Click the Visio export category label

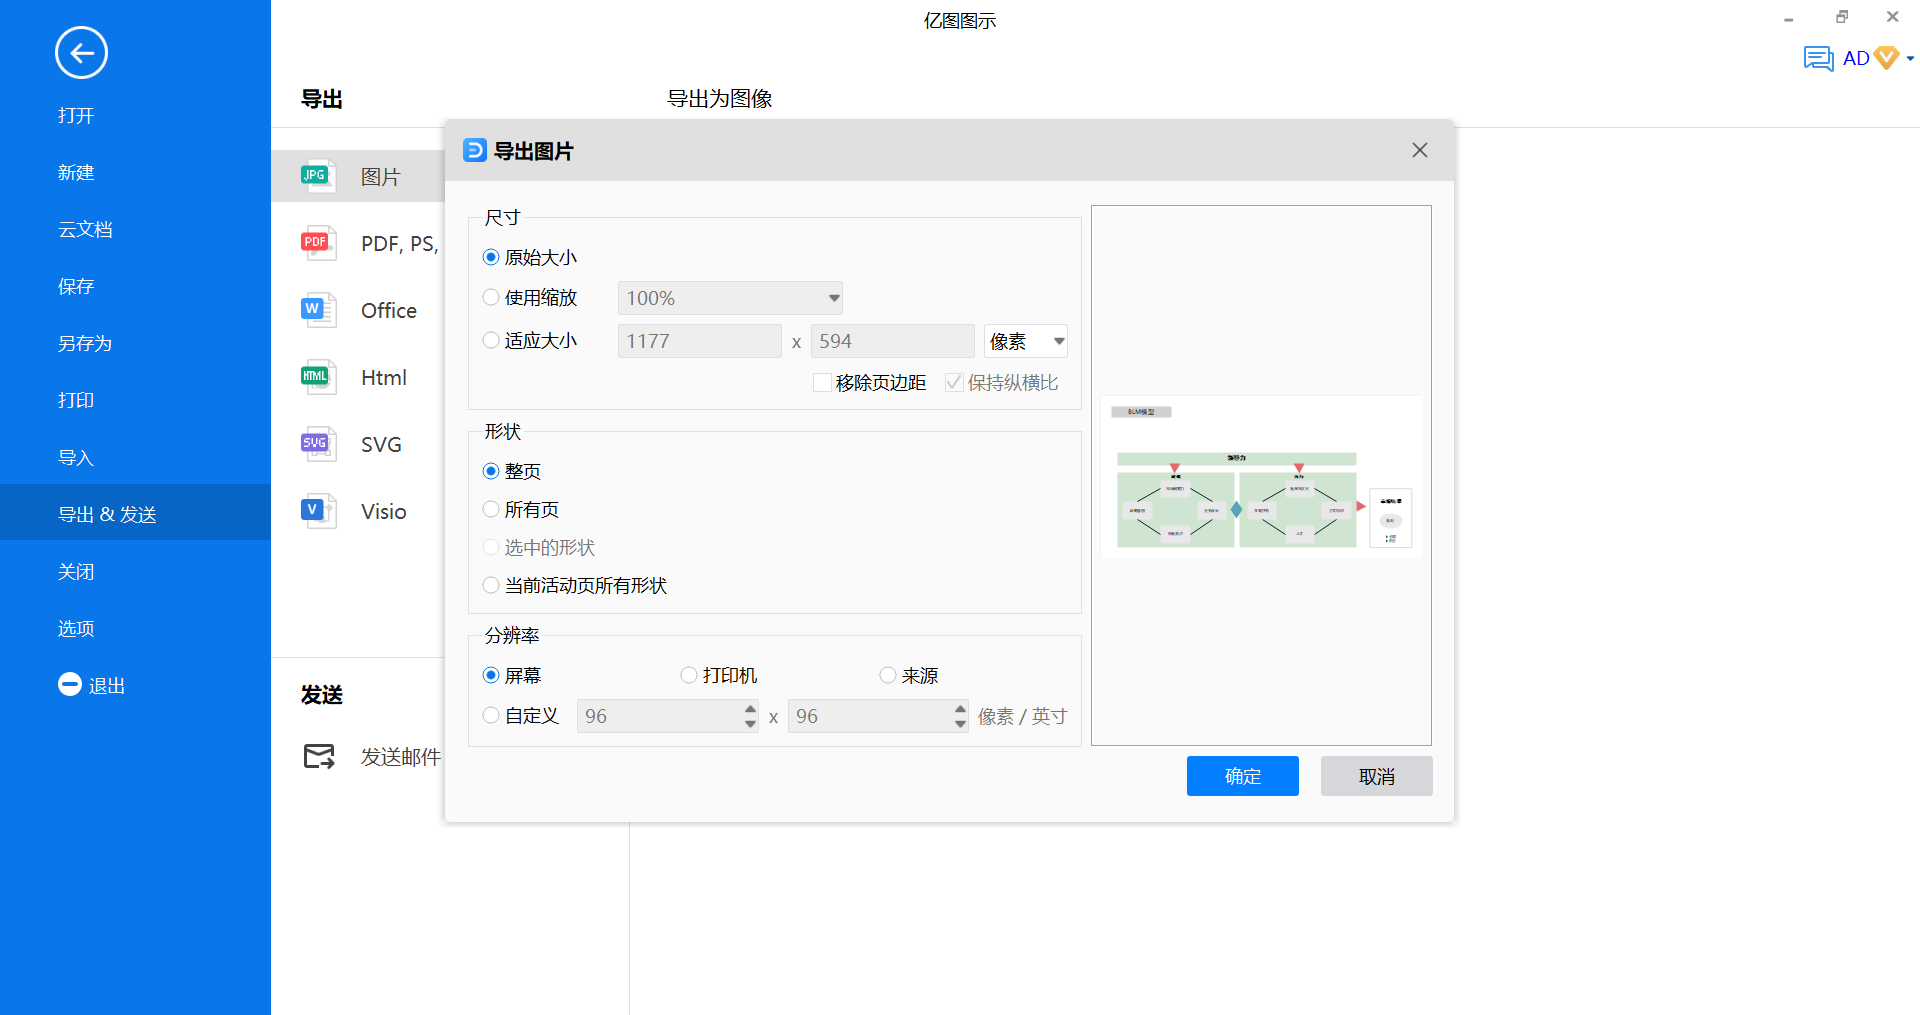coord(384,512)
